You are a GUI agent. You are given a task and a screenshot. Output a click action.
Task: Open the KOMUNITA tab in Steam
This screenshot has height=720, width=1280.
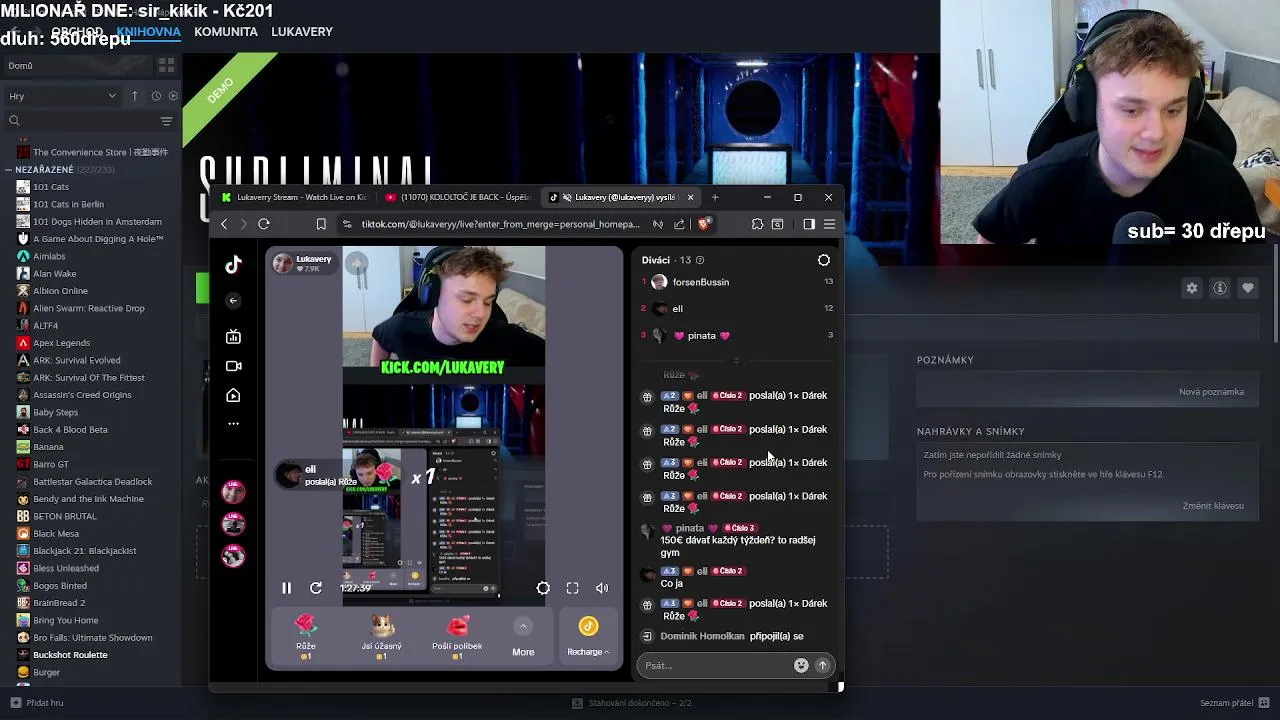coord(226,32)
